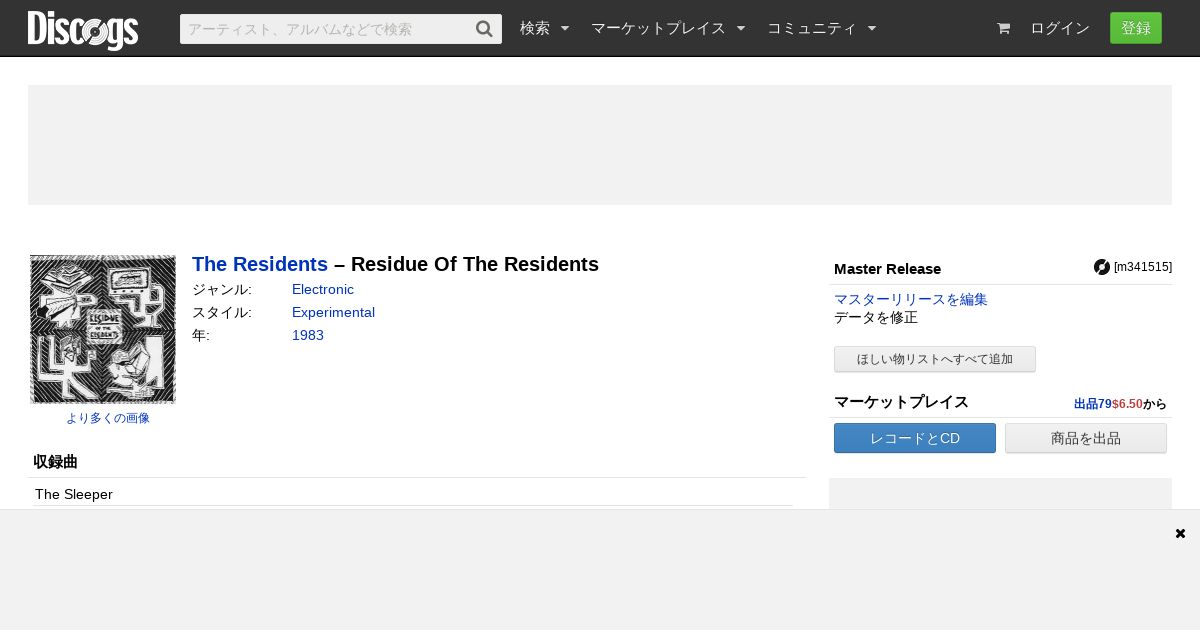Click the search magnifier icon
Viewport: 1200px width, 630px height.
coord(484,29)
